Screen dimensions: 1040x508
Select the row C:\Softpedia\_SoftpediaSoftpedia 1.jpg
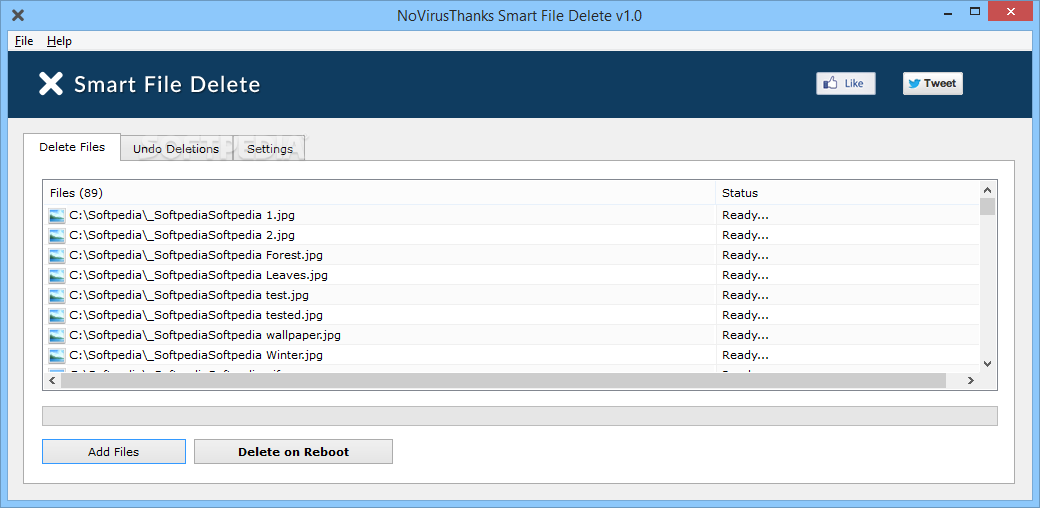pyautogui.click(x=511, y=216)
